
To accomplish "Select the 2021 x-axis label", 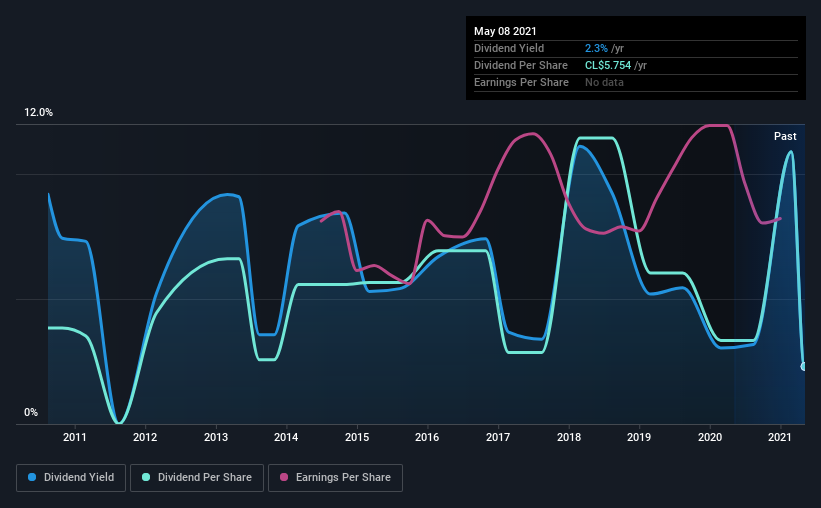I will click(780, 437).
